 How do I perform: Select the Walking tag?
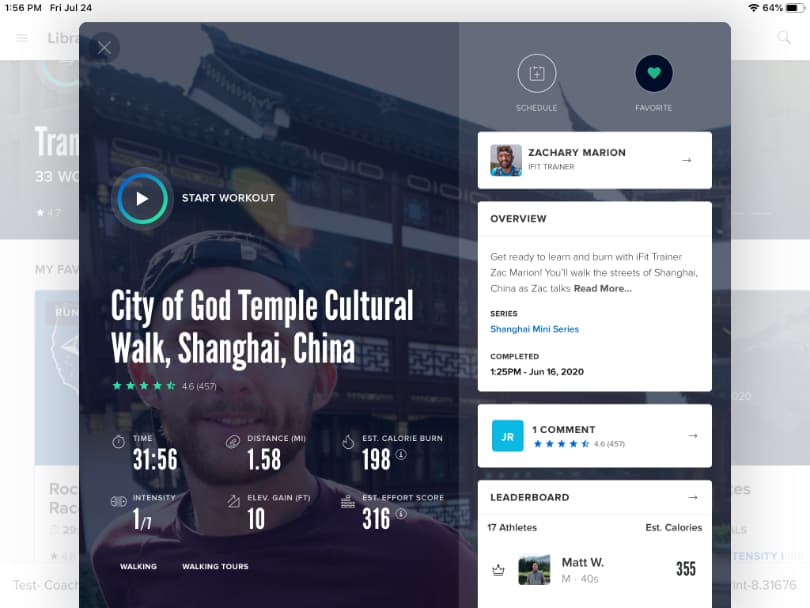(138, 567)
